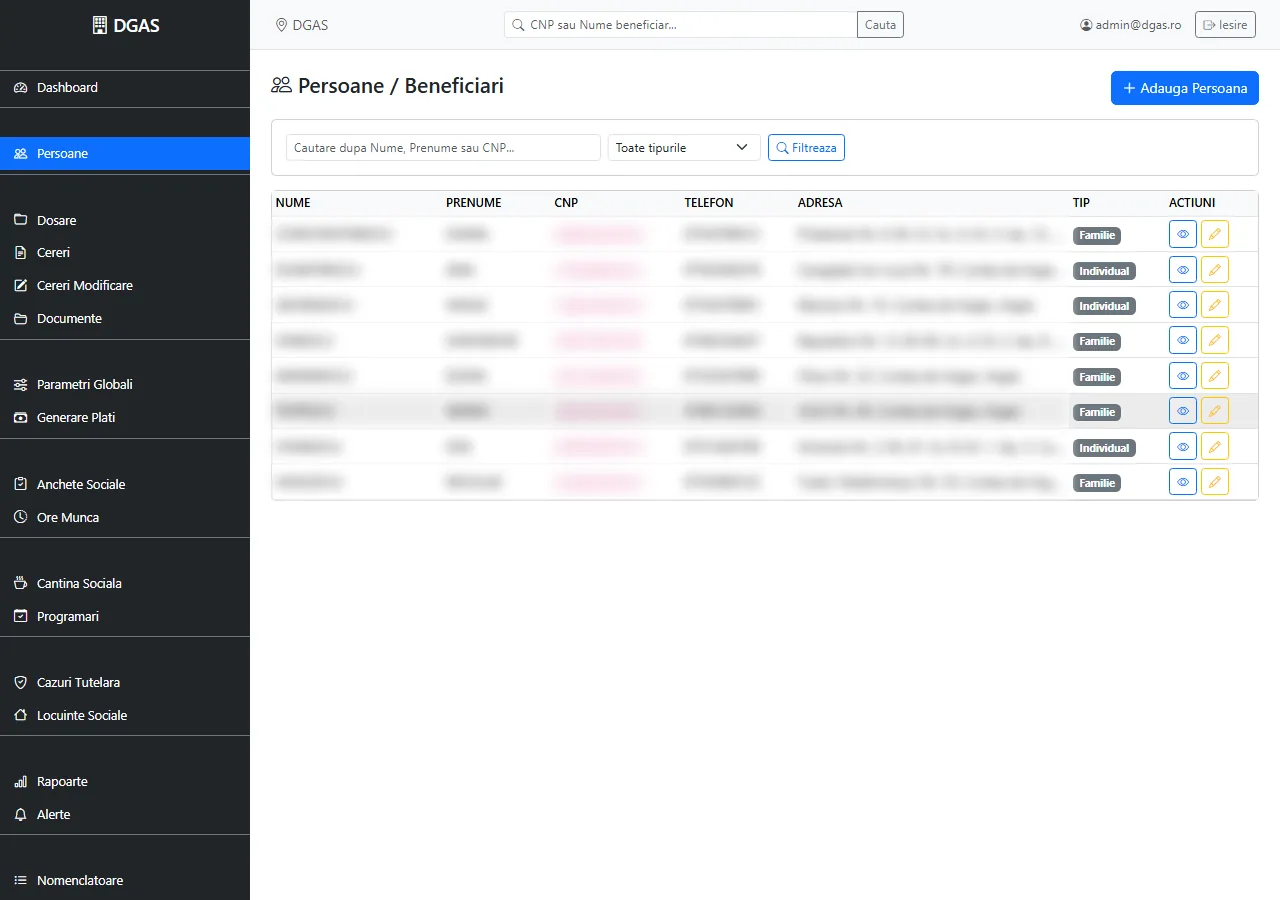
Task: Click the TIP column header
Action: (1081, 203)
